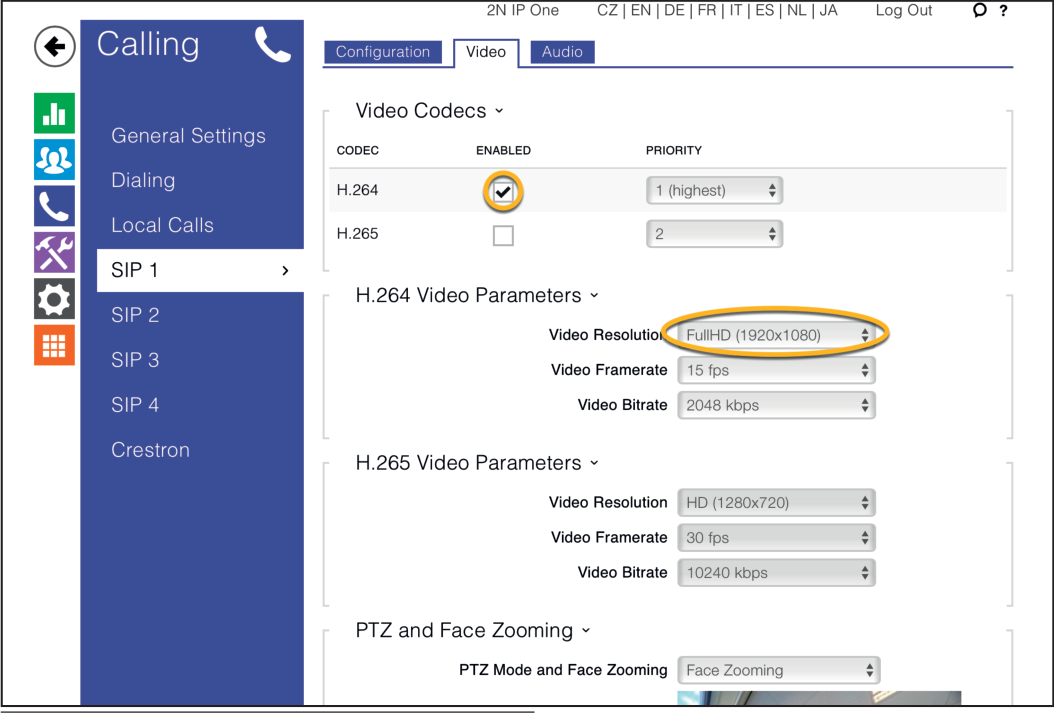Open the H.265 Video Framerate dropdown
Image resolution: width=1054 pixels, height=713 pixels.
pos(776,537)
